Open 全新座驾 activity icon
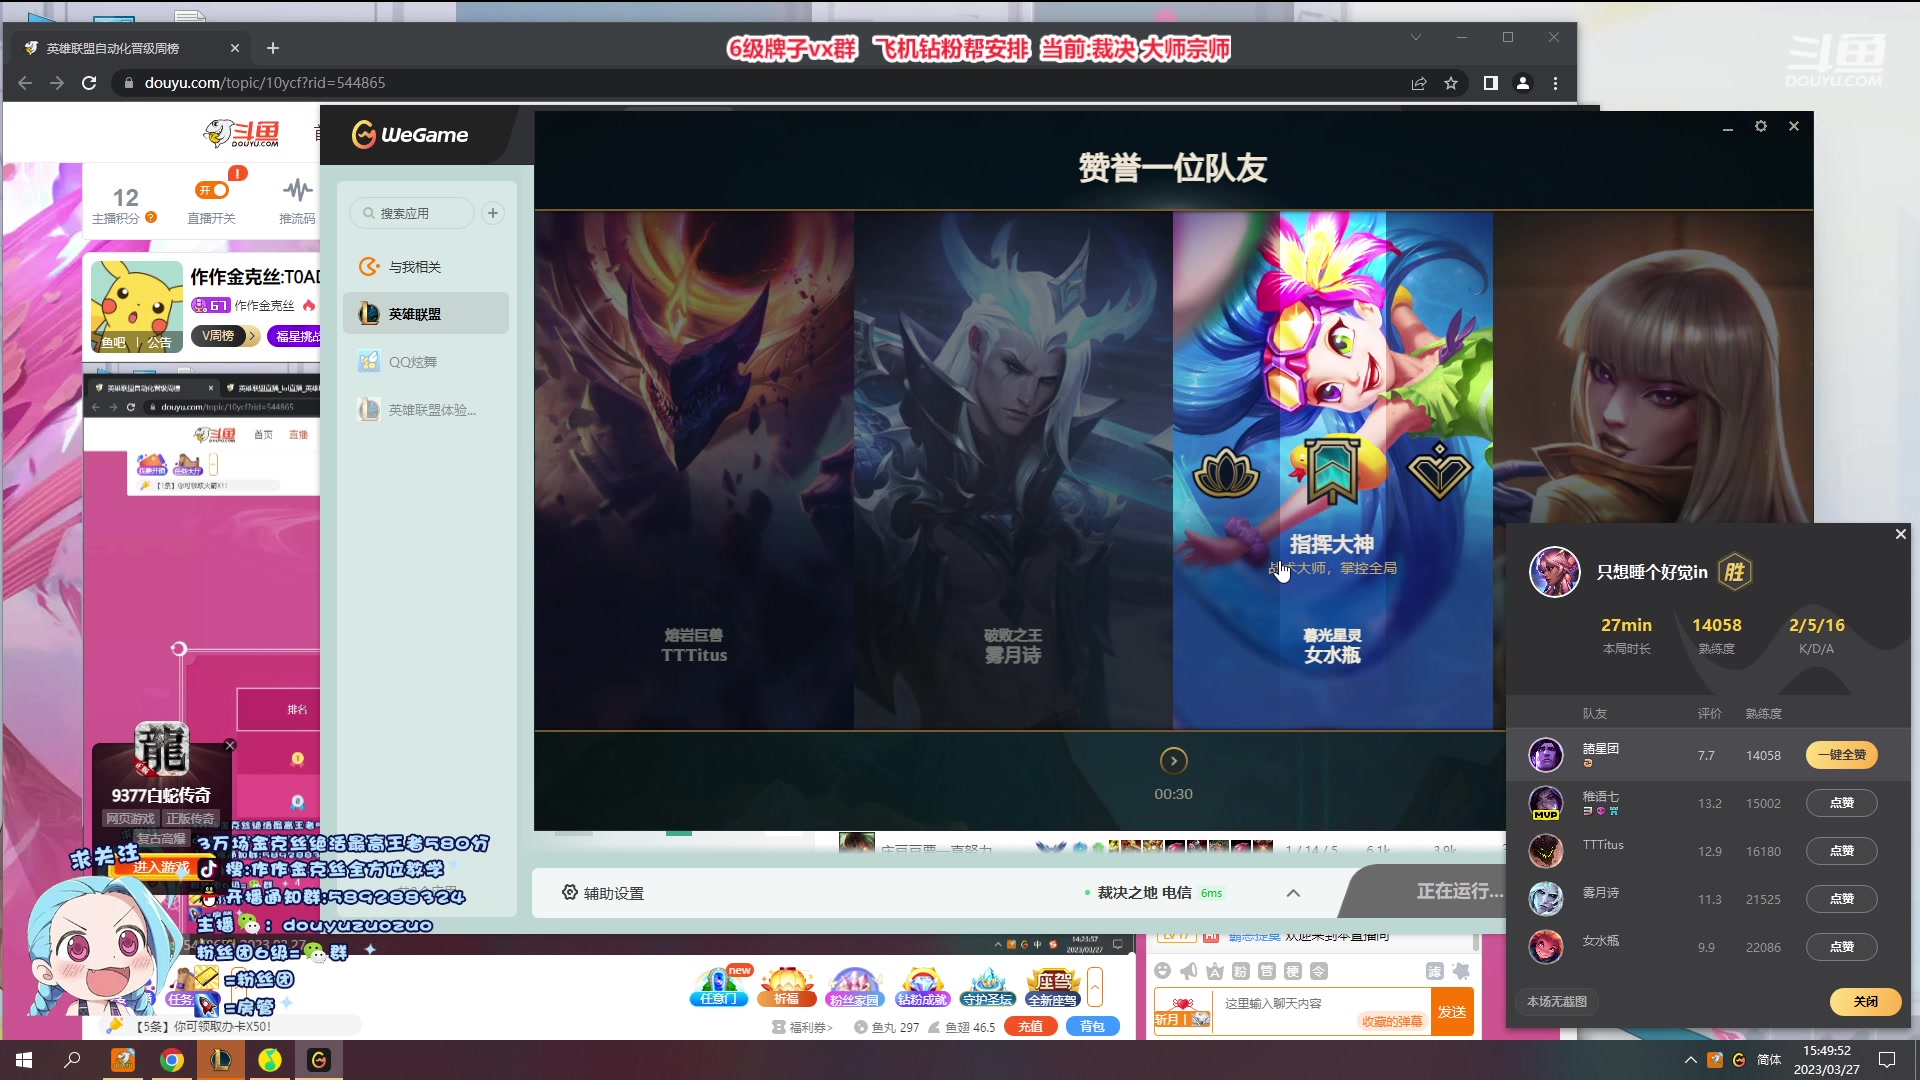1920x1080 pixels. [1053, 986]
